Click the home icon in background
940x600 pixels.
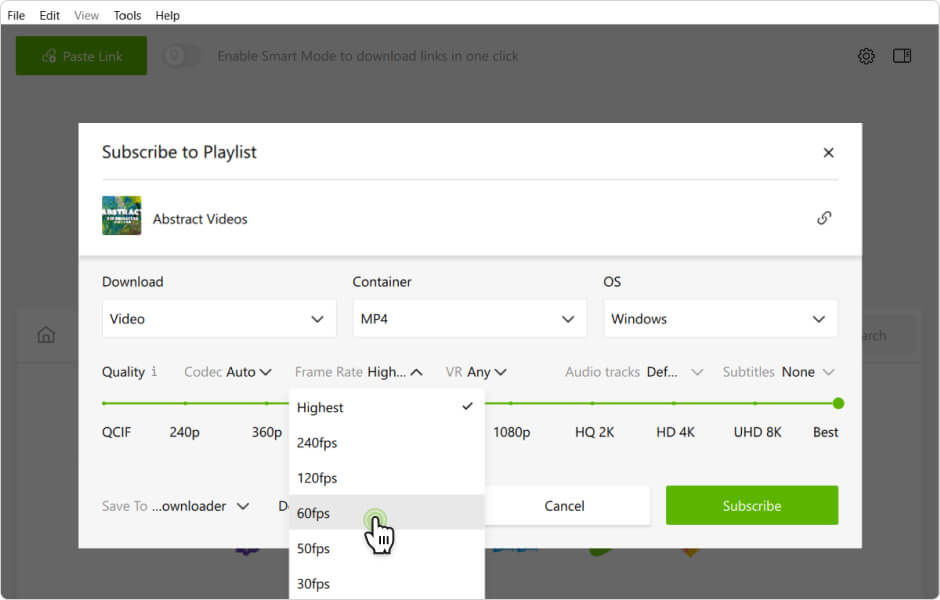click(46, 335)
